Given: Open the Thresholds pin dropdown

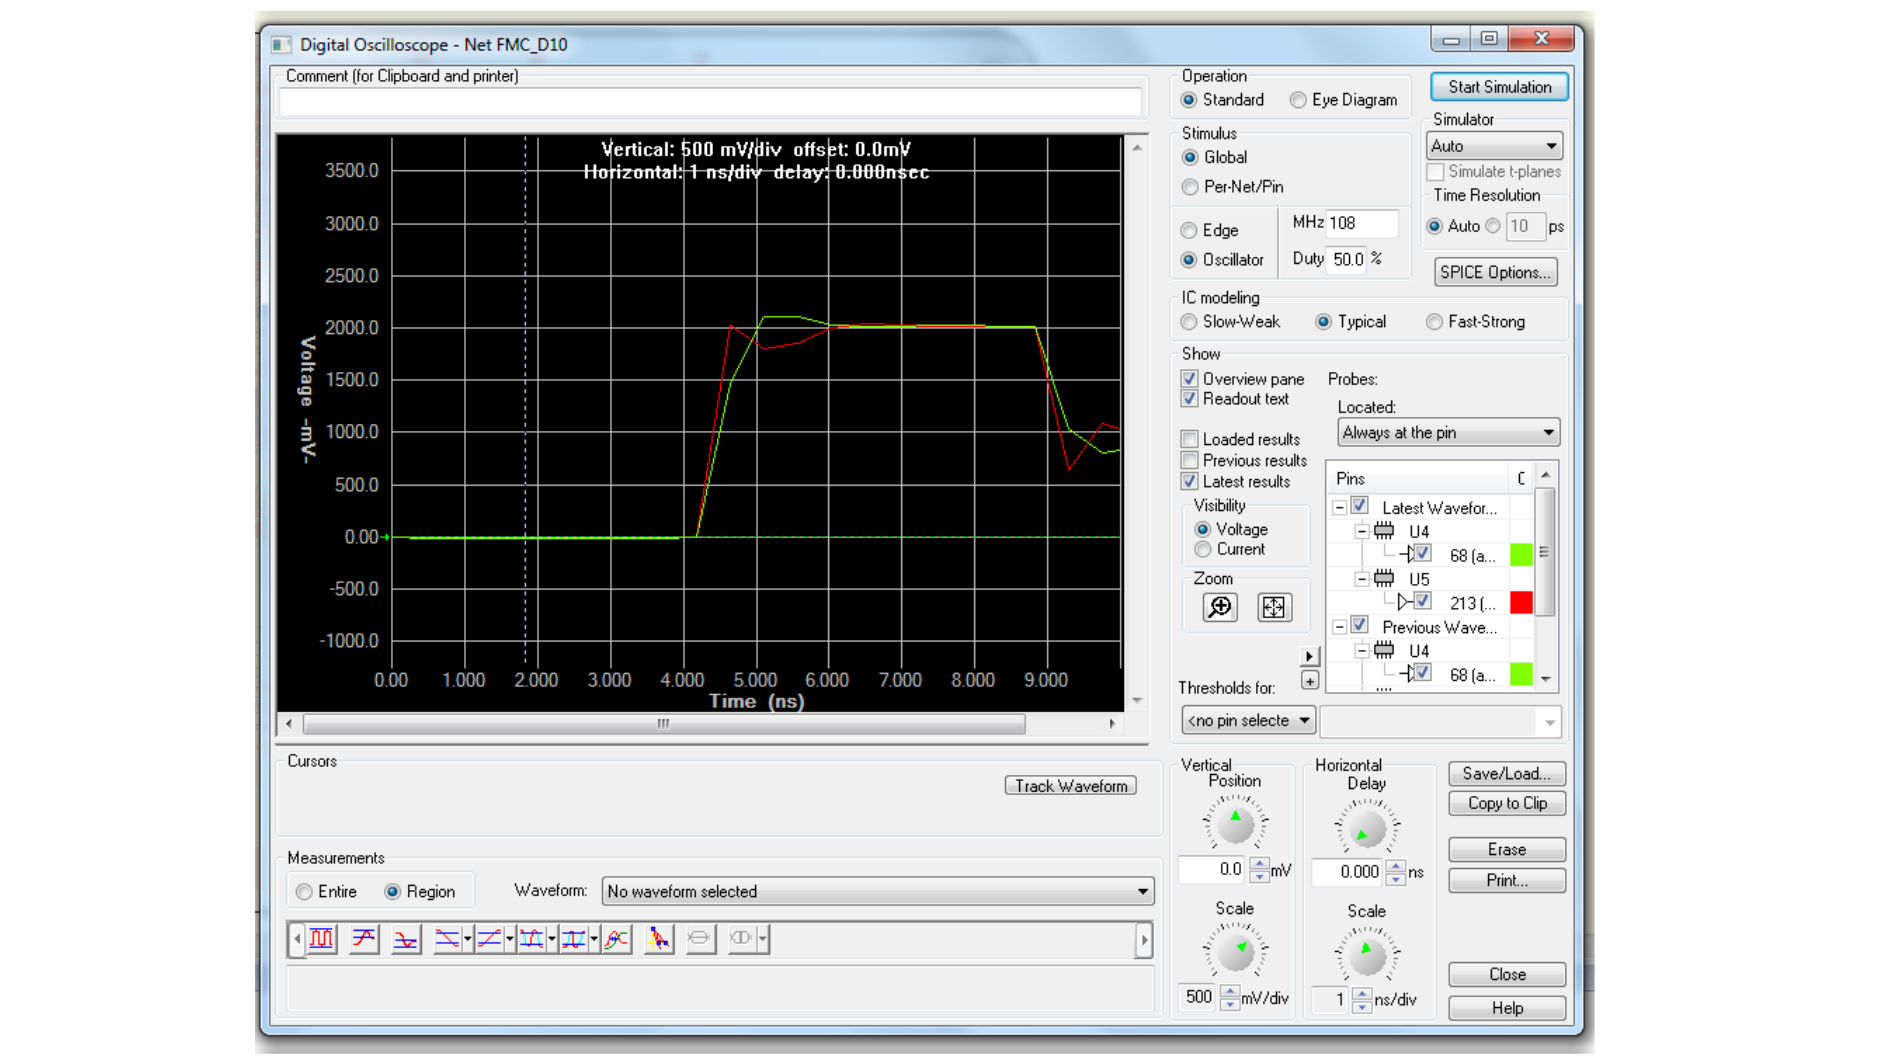Looking at the screenshot, I should coord(1247,720).
